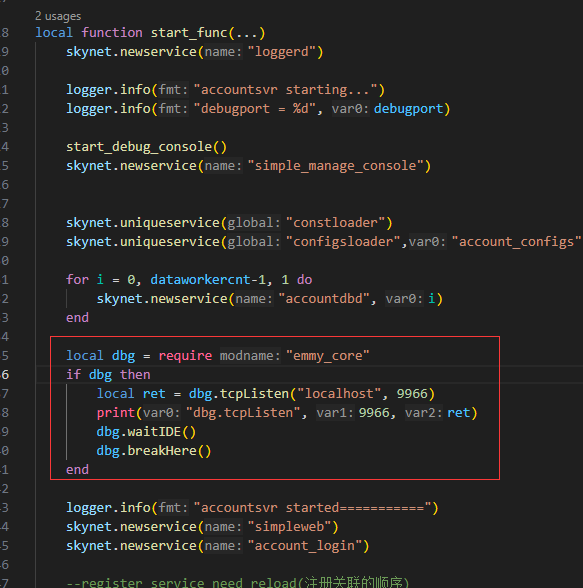This screenshot has height=588, width=583.
Task: Click the 9966 port number inside the tcpListen call
Action: click(412, 394)
